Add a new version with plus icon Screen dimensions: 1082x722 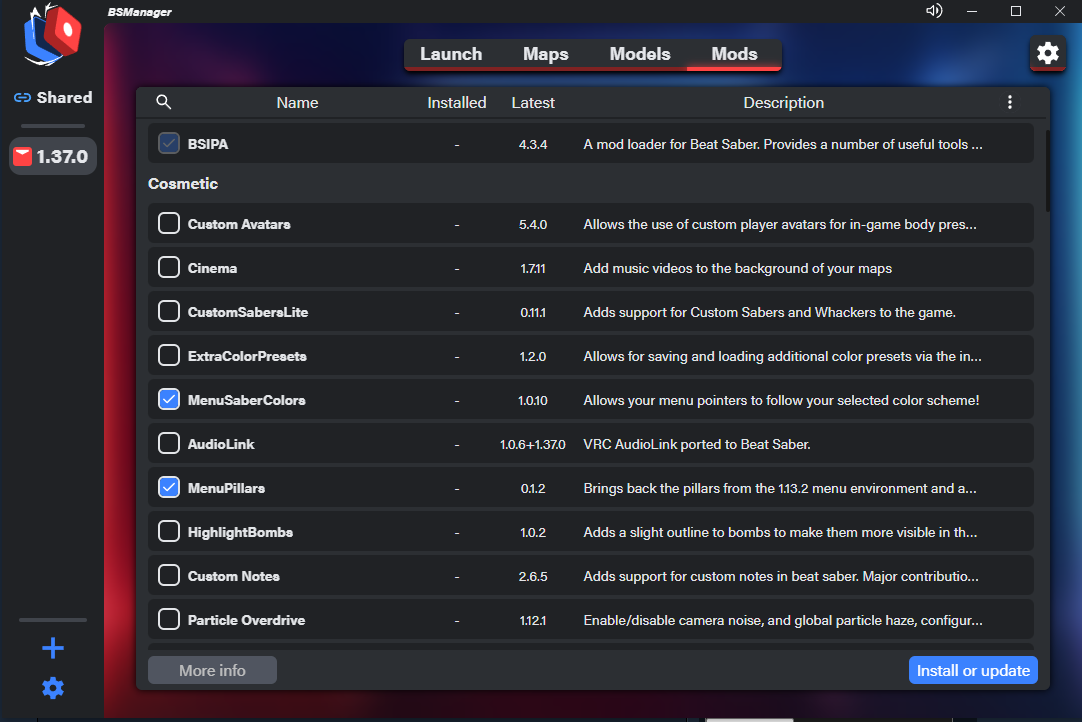pos(53,648)
